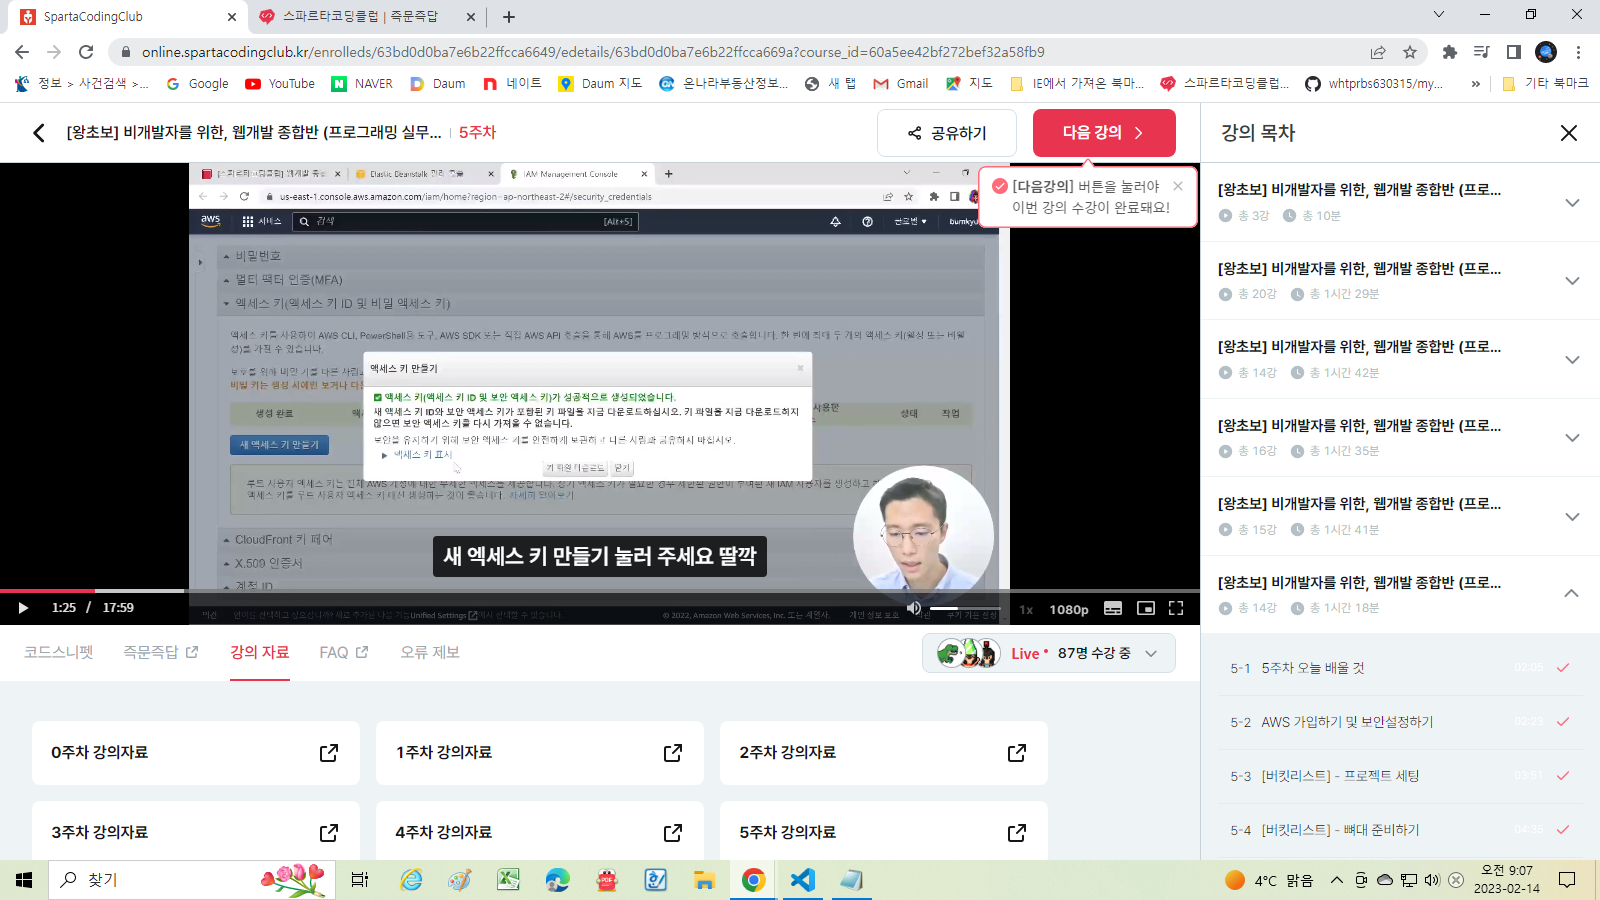The image size is (1600, 900).
Task: Open the 코드스니펫 tab
Action: [59, 652]
